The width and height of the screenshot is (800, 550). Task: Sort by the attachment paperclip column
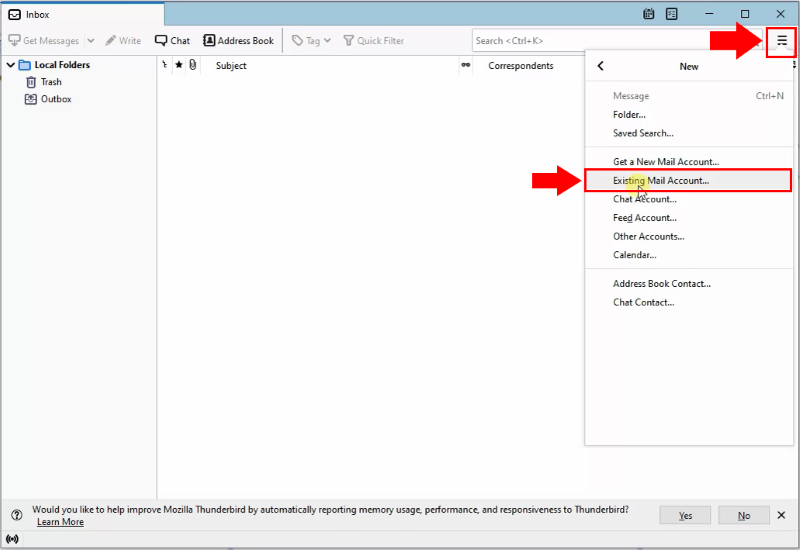[x=192, y=65]
